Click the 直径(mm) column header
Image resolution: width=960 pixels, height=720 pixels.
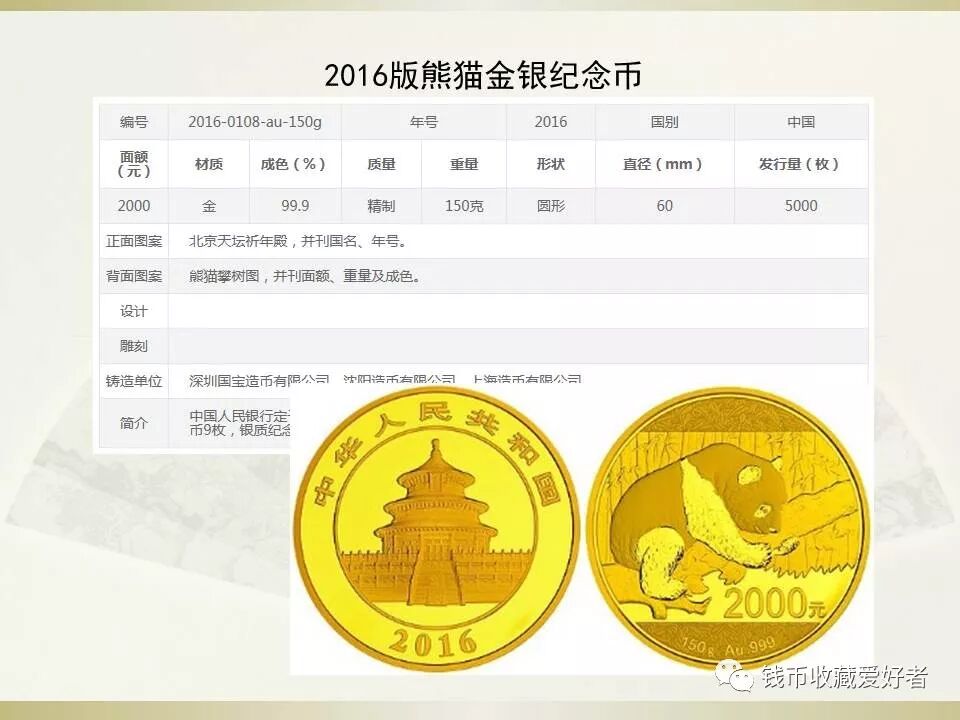pyautogui.click(x=664, y=164)
